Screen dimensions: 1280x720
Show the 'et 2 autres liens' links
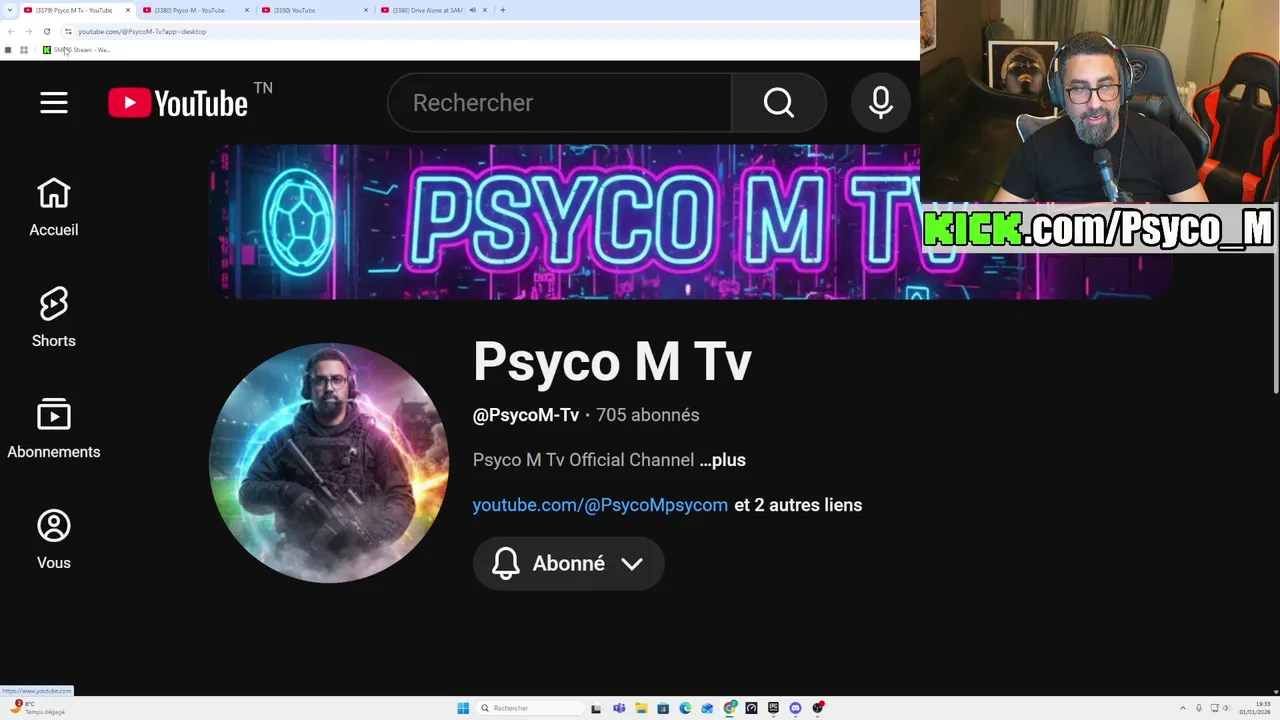(x=798, y=505)
